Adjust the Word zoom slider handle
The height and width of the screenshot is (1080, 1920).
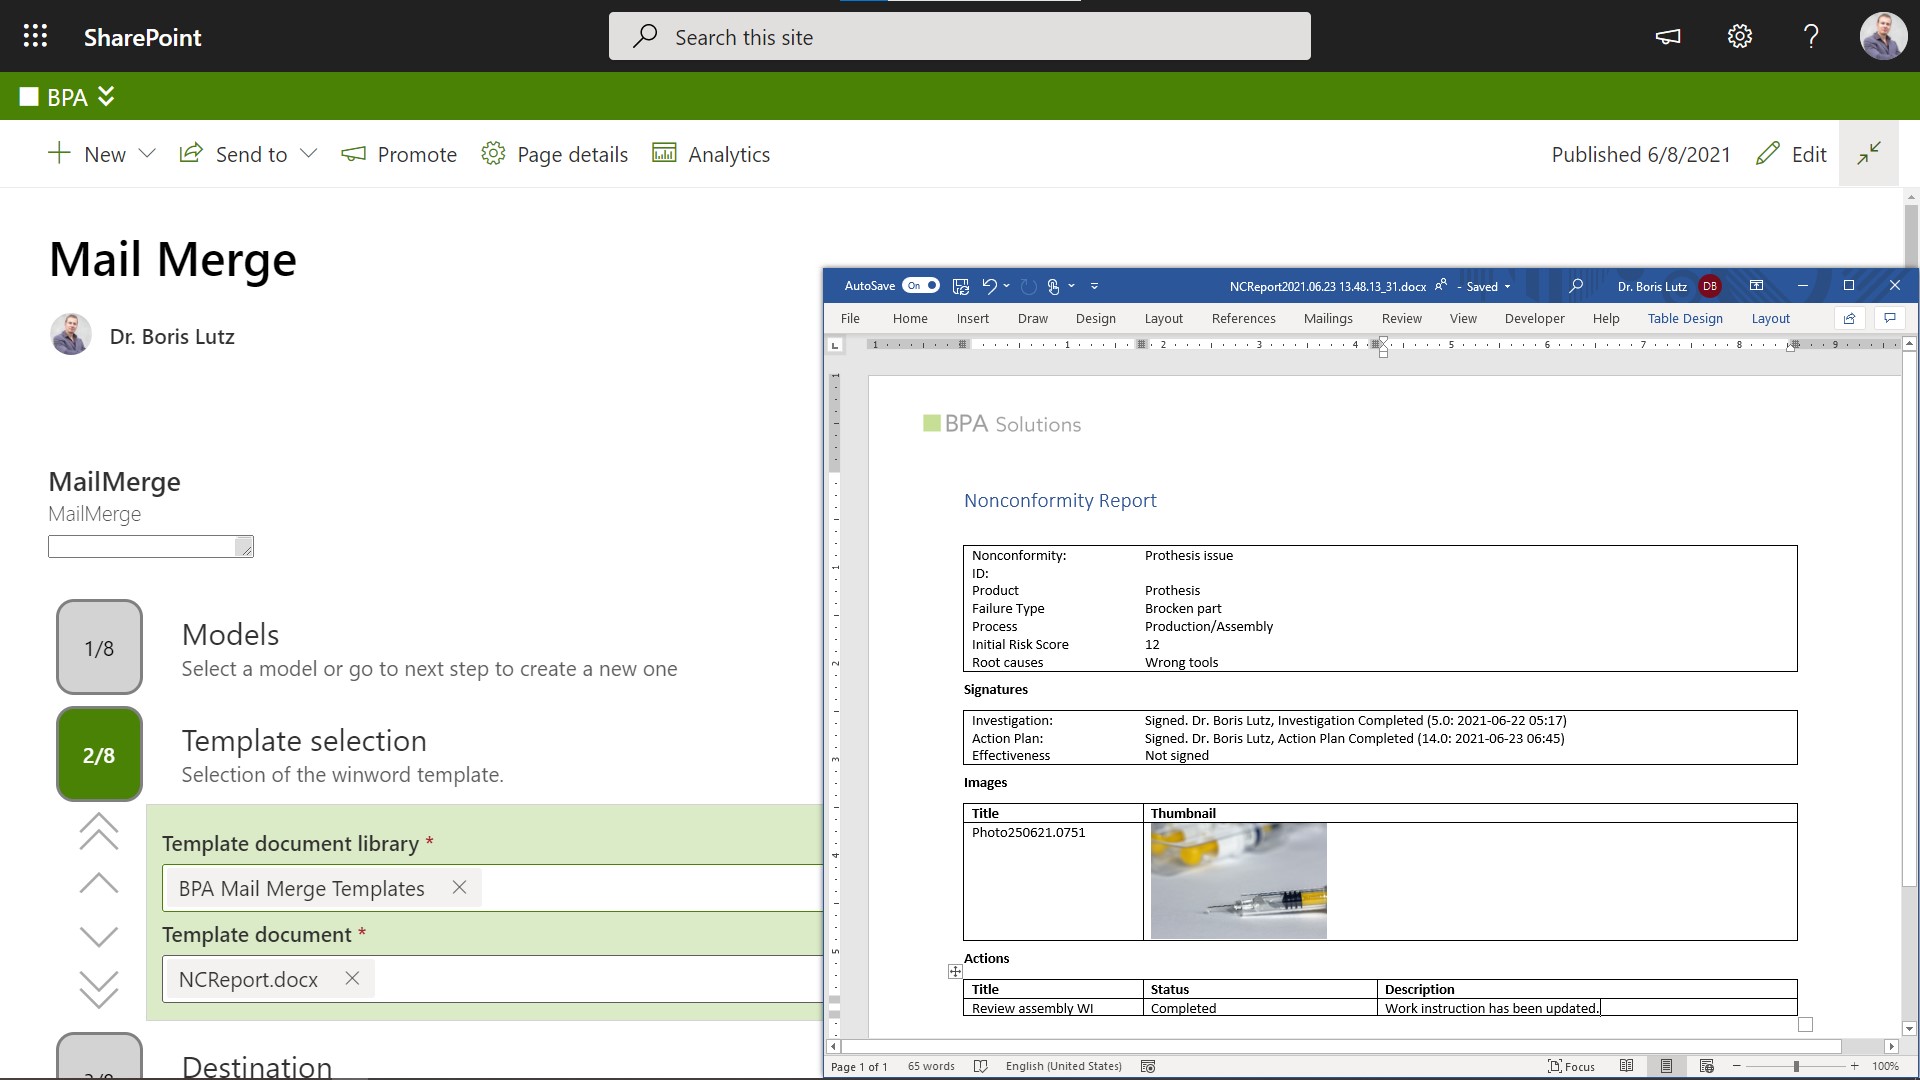[1796, 1066]
